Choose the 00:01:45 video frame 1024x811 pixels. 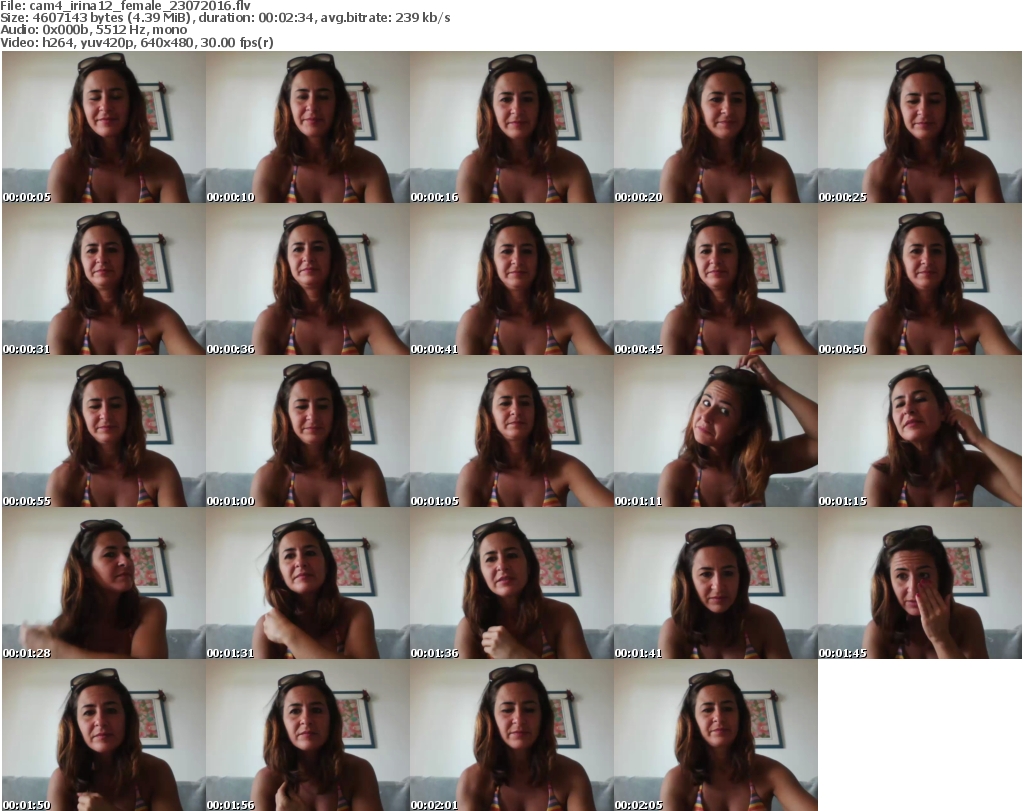point(920,583)
